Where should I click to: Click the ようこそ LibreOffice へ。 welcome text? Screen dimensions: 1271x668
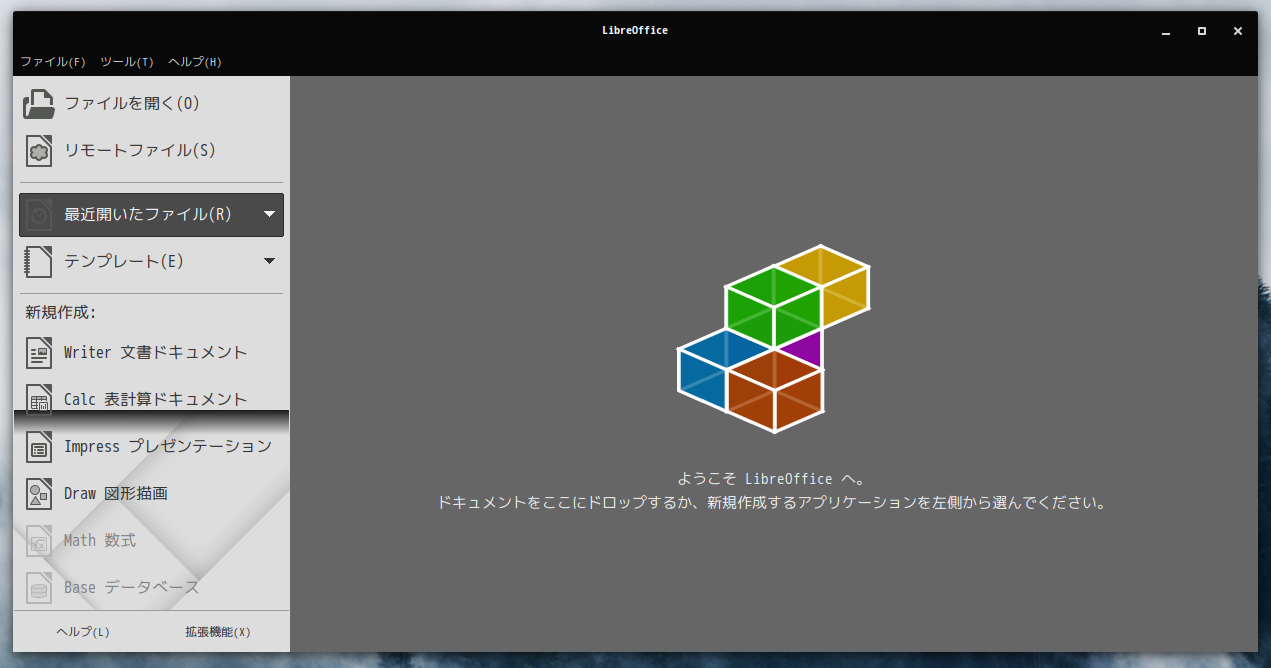pyautogui.click(x=771, y=479)
